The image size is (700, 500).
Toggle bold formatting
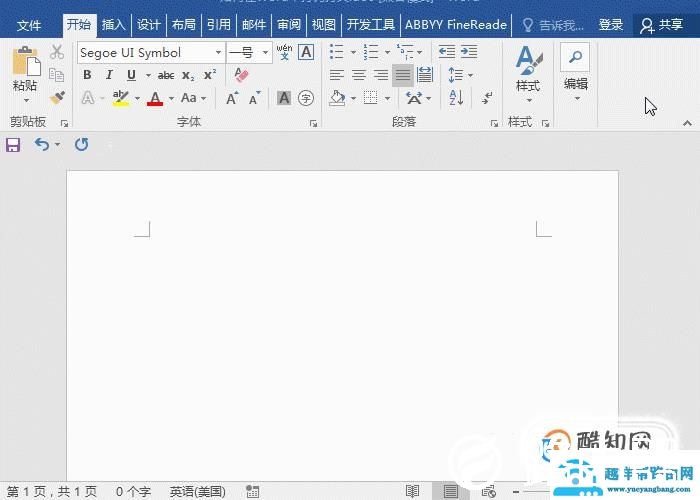pos(88,75)
